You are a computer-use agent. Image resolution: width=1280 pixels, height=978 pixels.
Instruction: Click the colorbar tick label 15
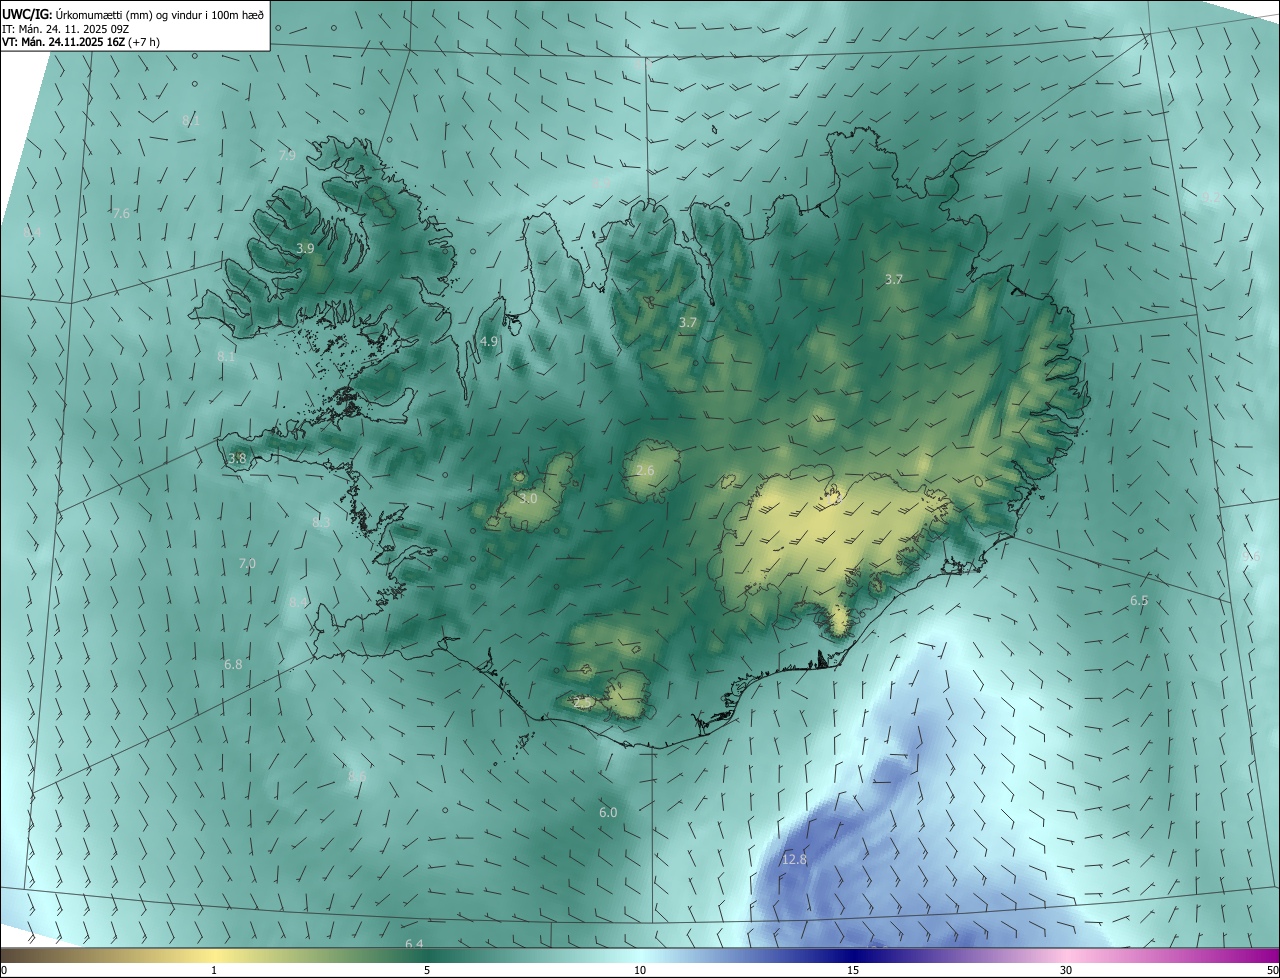click(x=853, y=971)
